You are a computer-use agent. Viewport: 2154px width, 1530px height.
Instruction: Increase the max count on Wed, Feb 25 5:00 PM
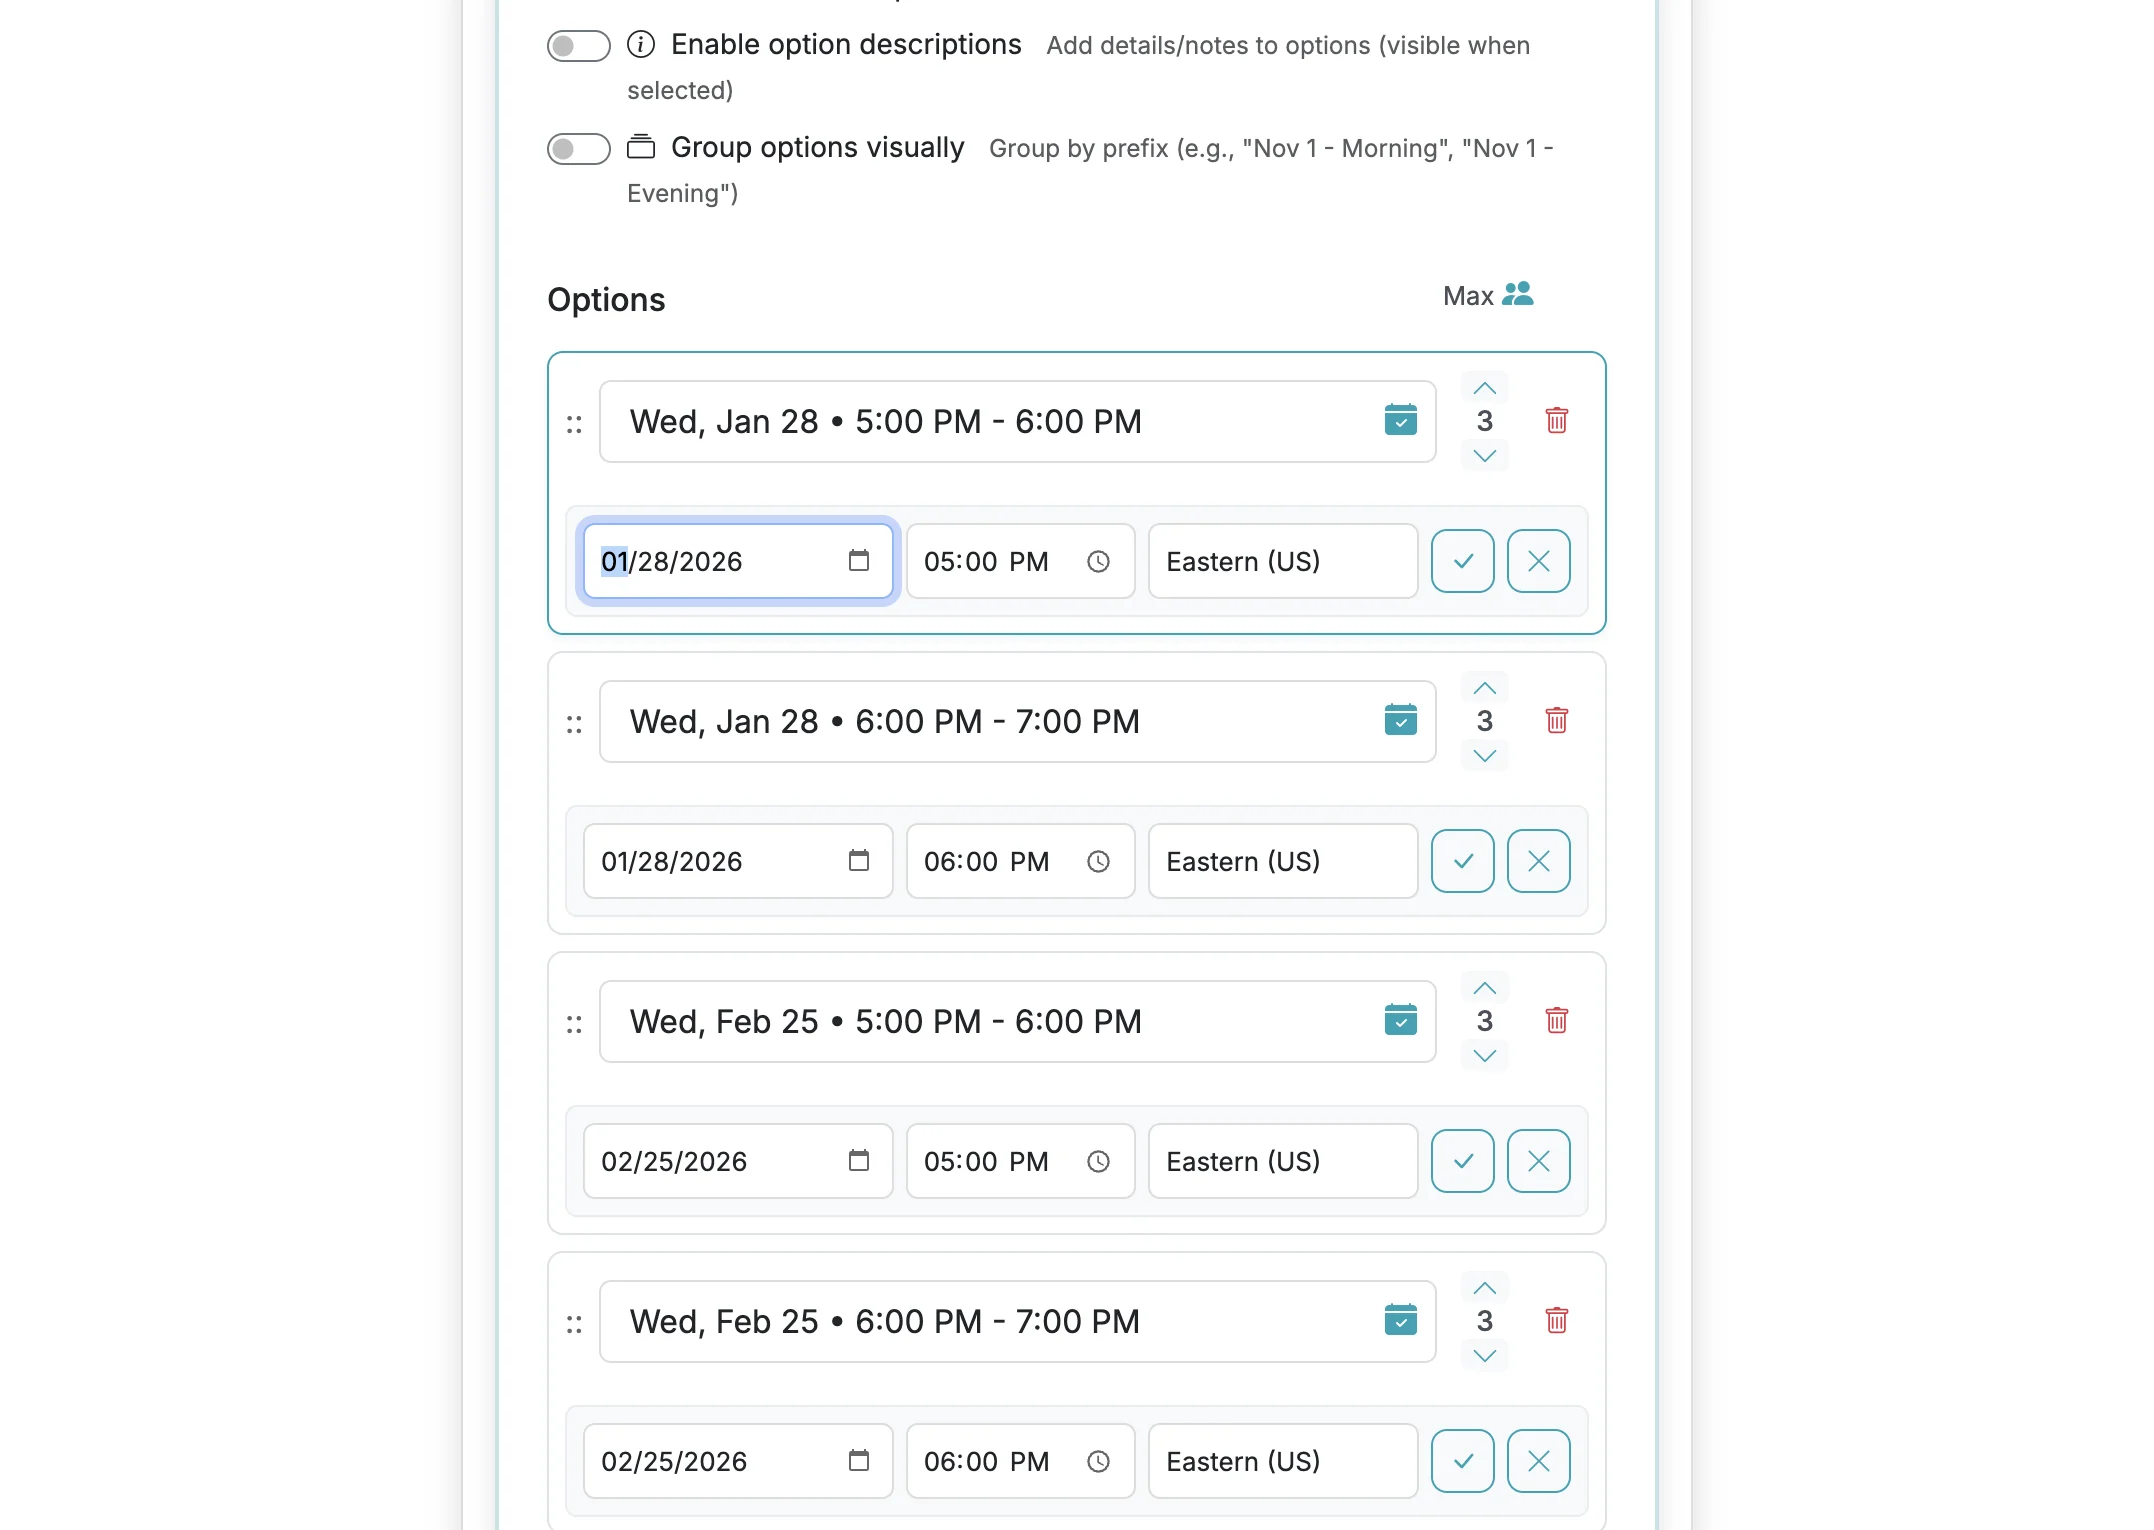1484,988
